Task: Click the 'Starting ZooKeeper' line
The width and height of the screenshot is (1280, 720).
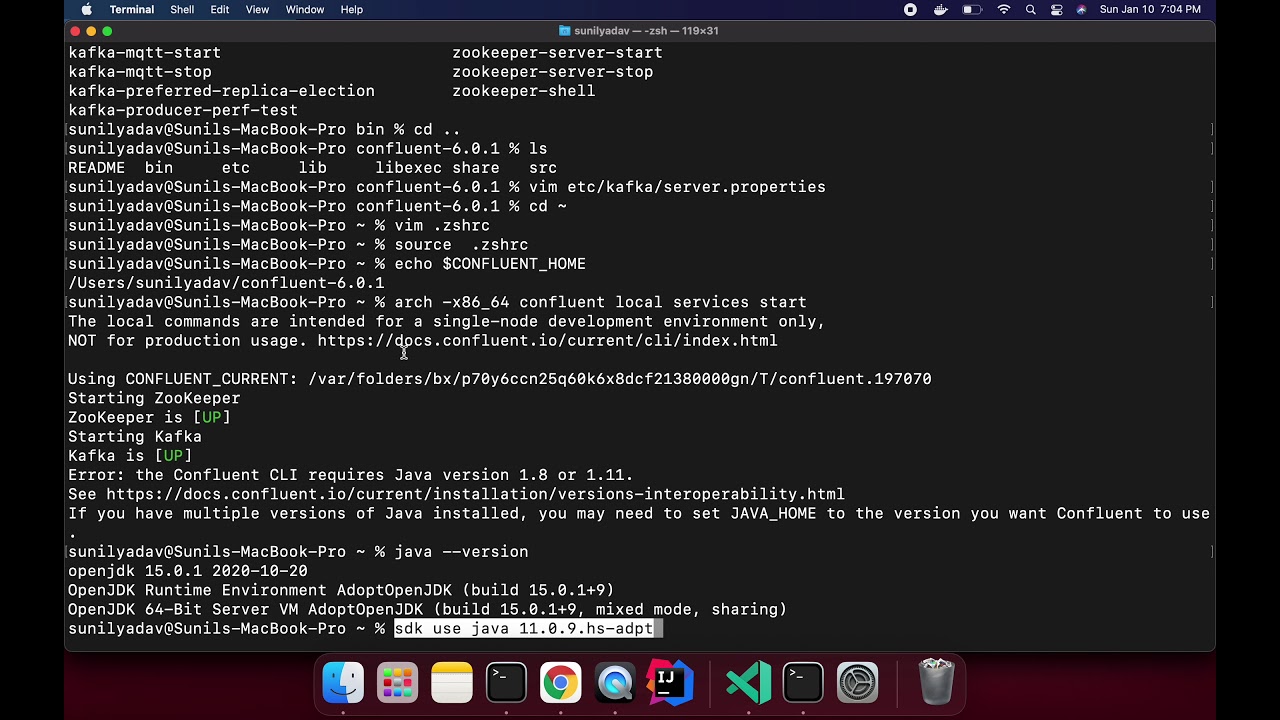Action: tap(154, 398)
